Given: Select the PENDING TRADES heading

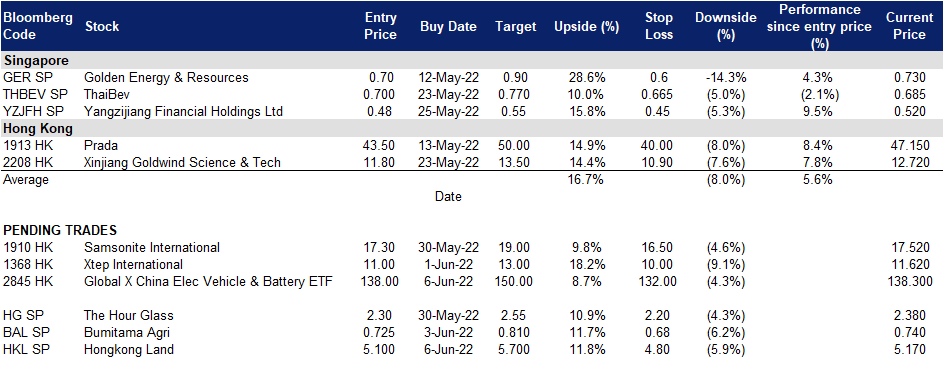Looking at the screenshot, I should pos(60,230).
